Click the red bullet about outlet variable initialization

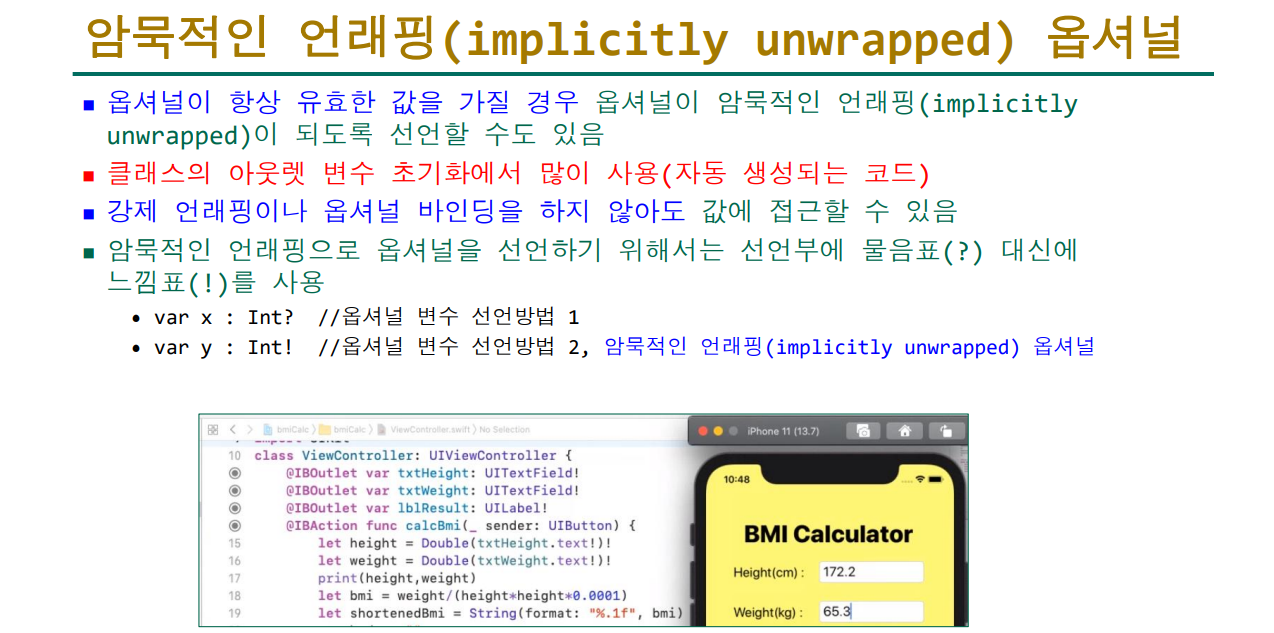tap(518, 173)
